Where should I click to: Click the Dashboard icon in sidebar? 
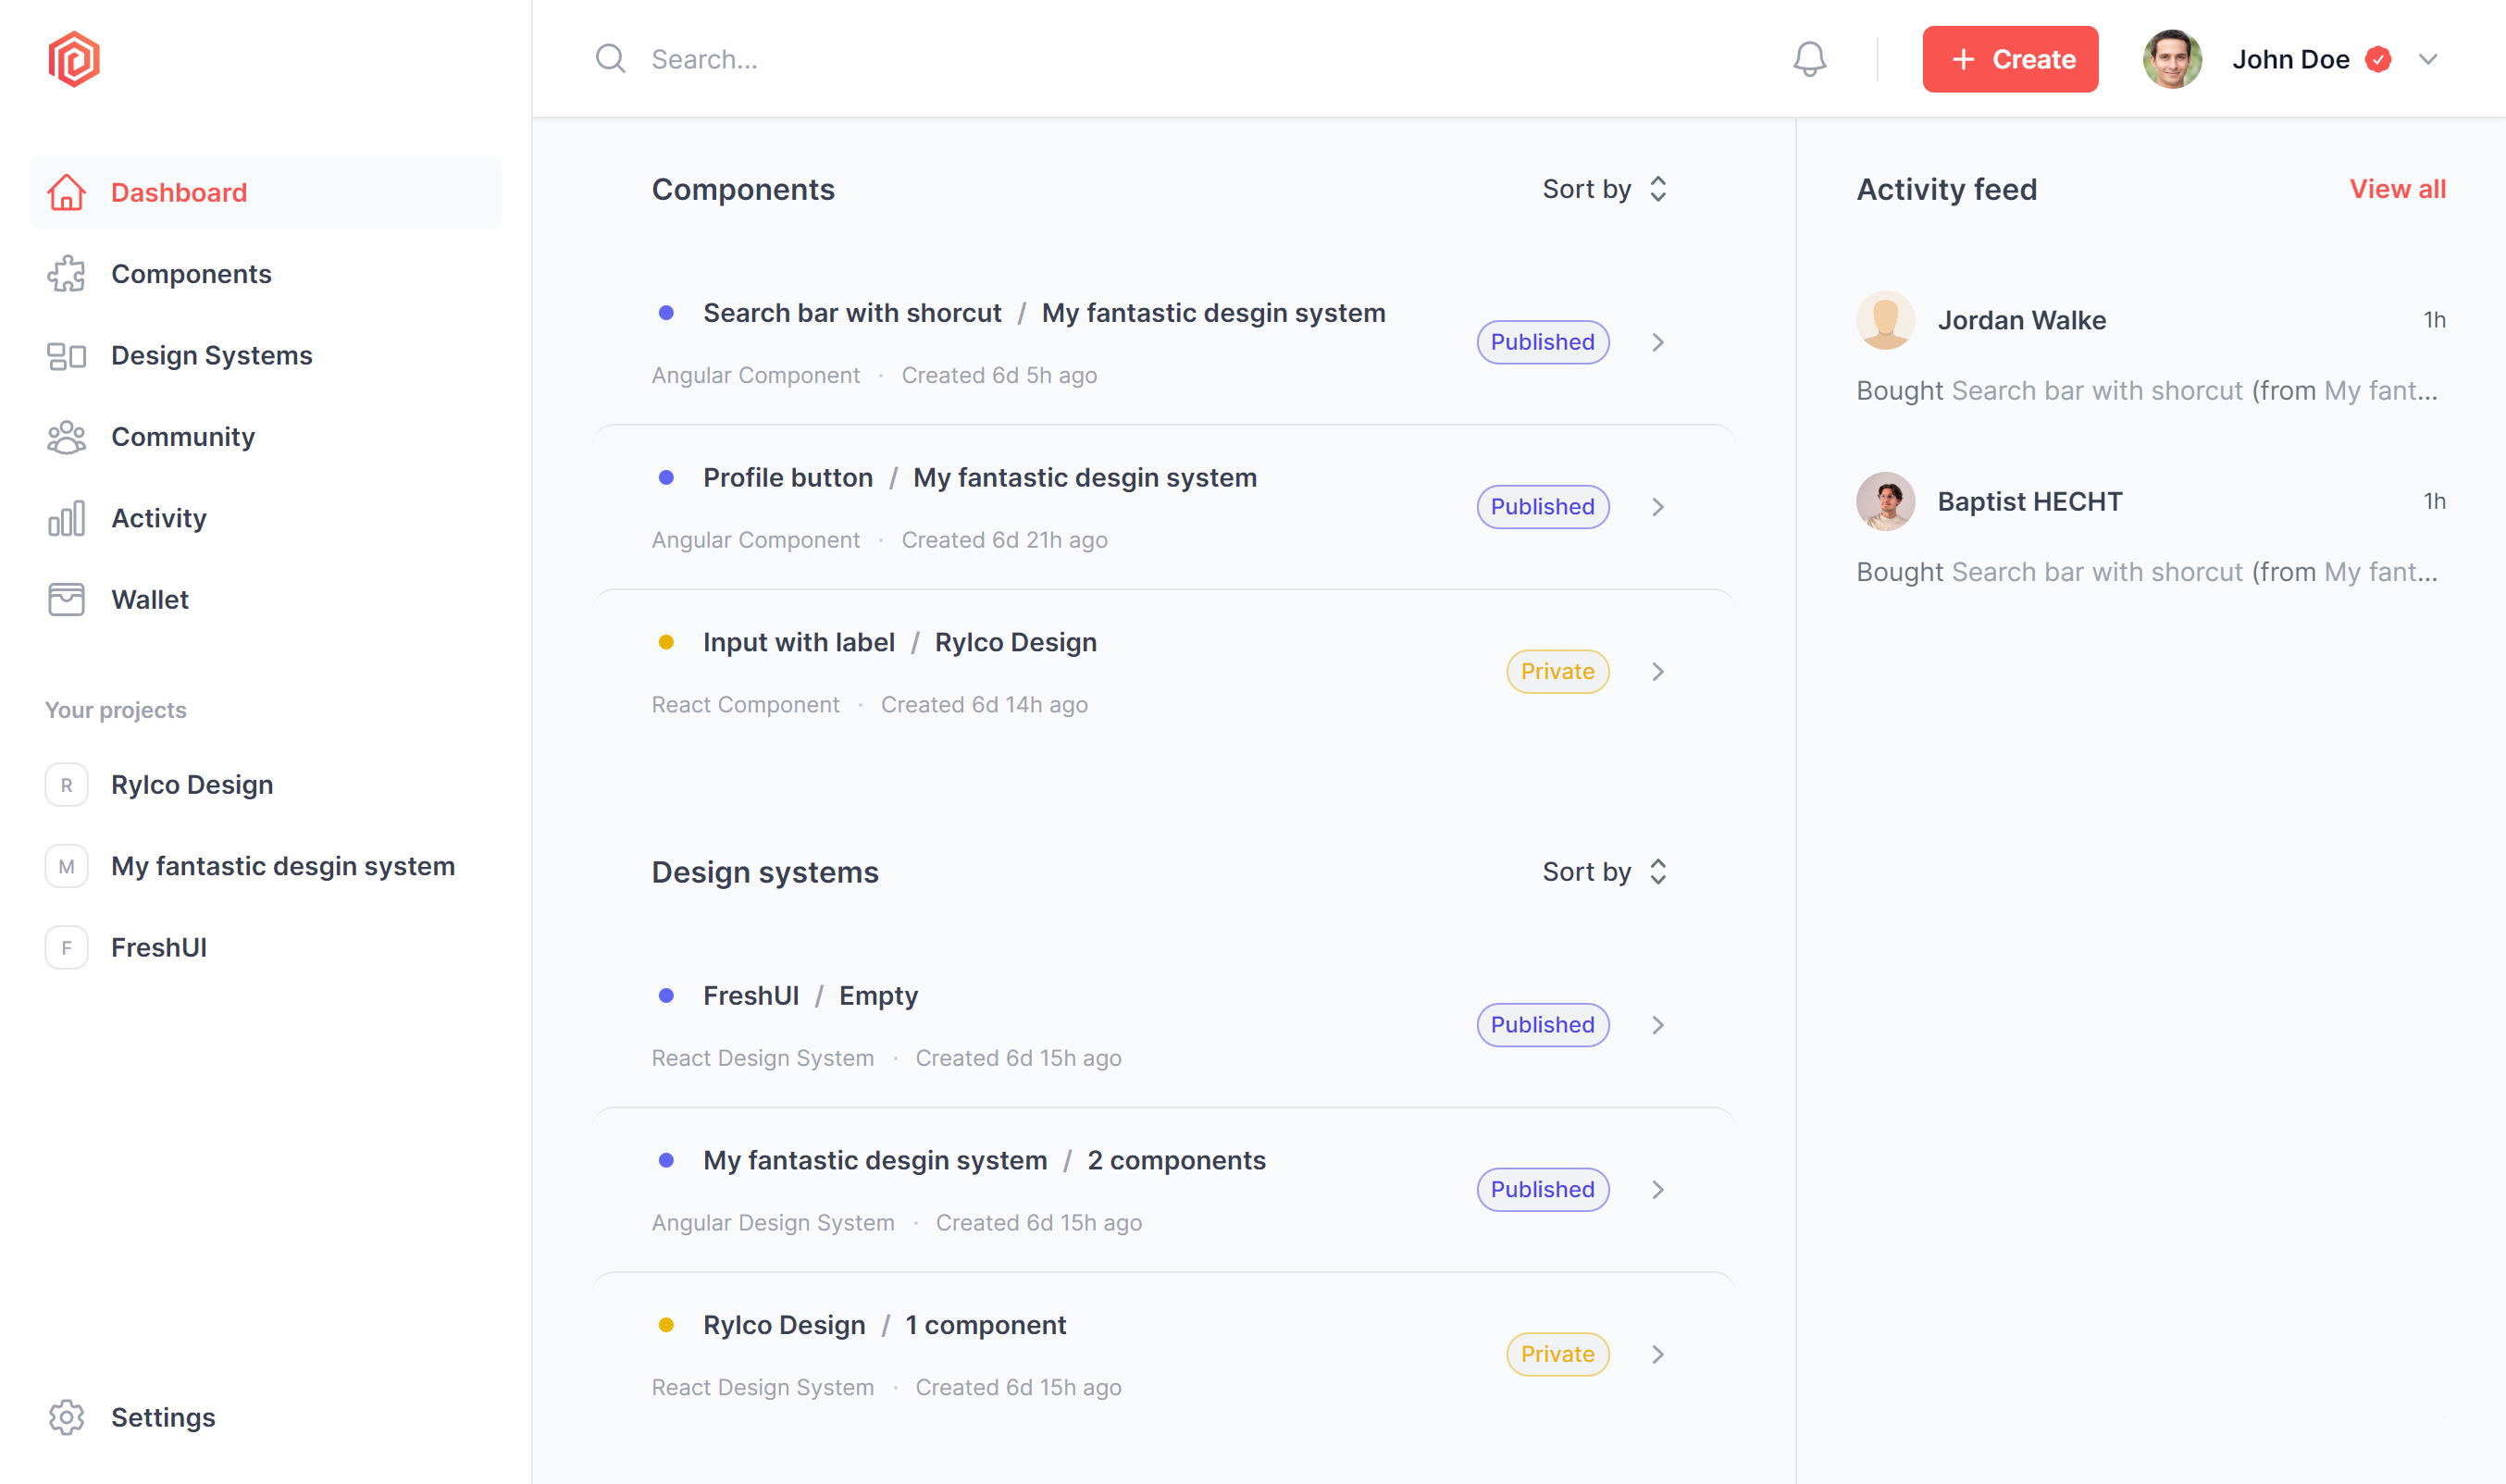(x=66, y=191)
